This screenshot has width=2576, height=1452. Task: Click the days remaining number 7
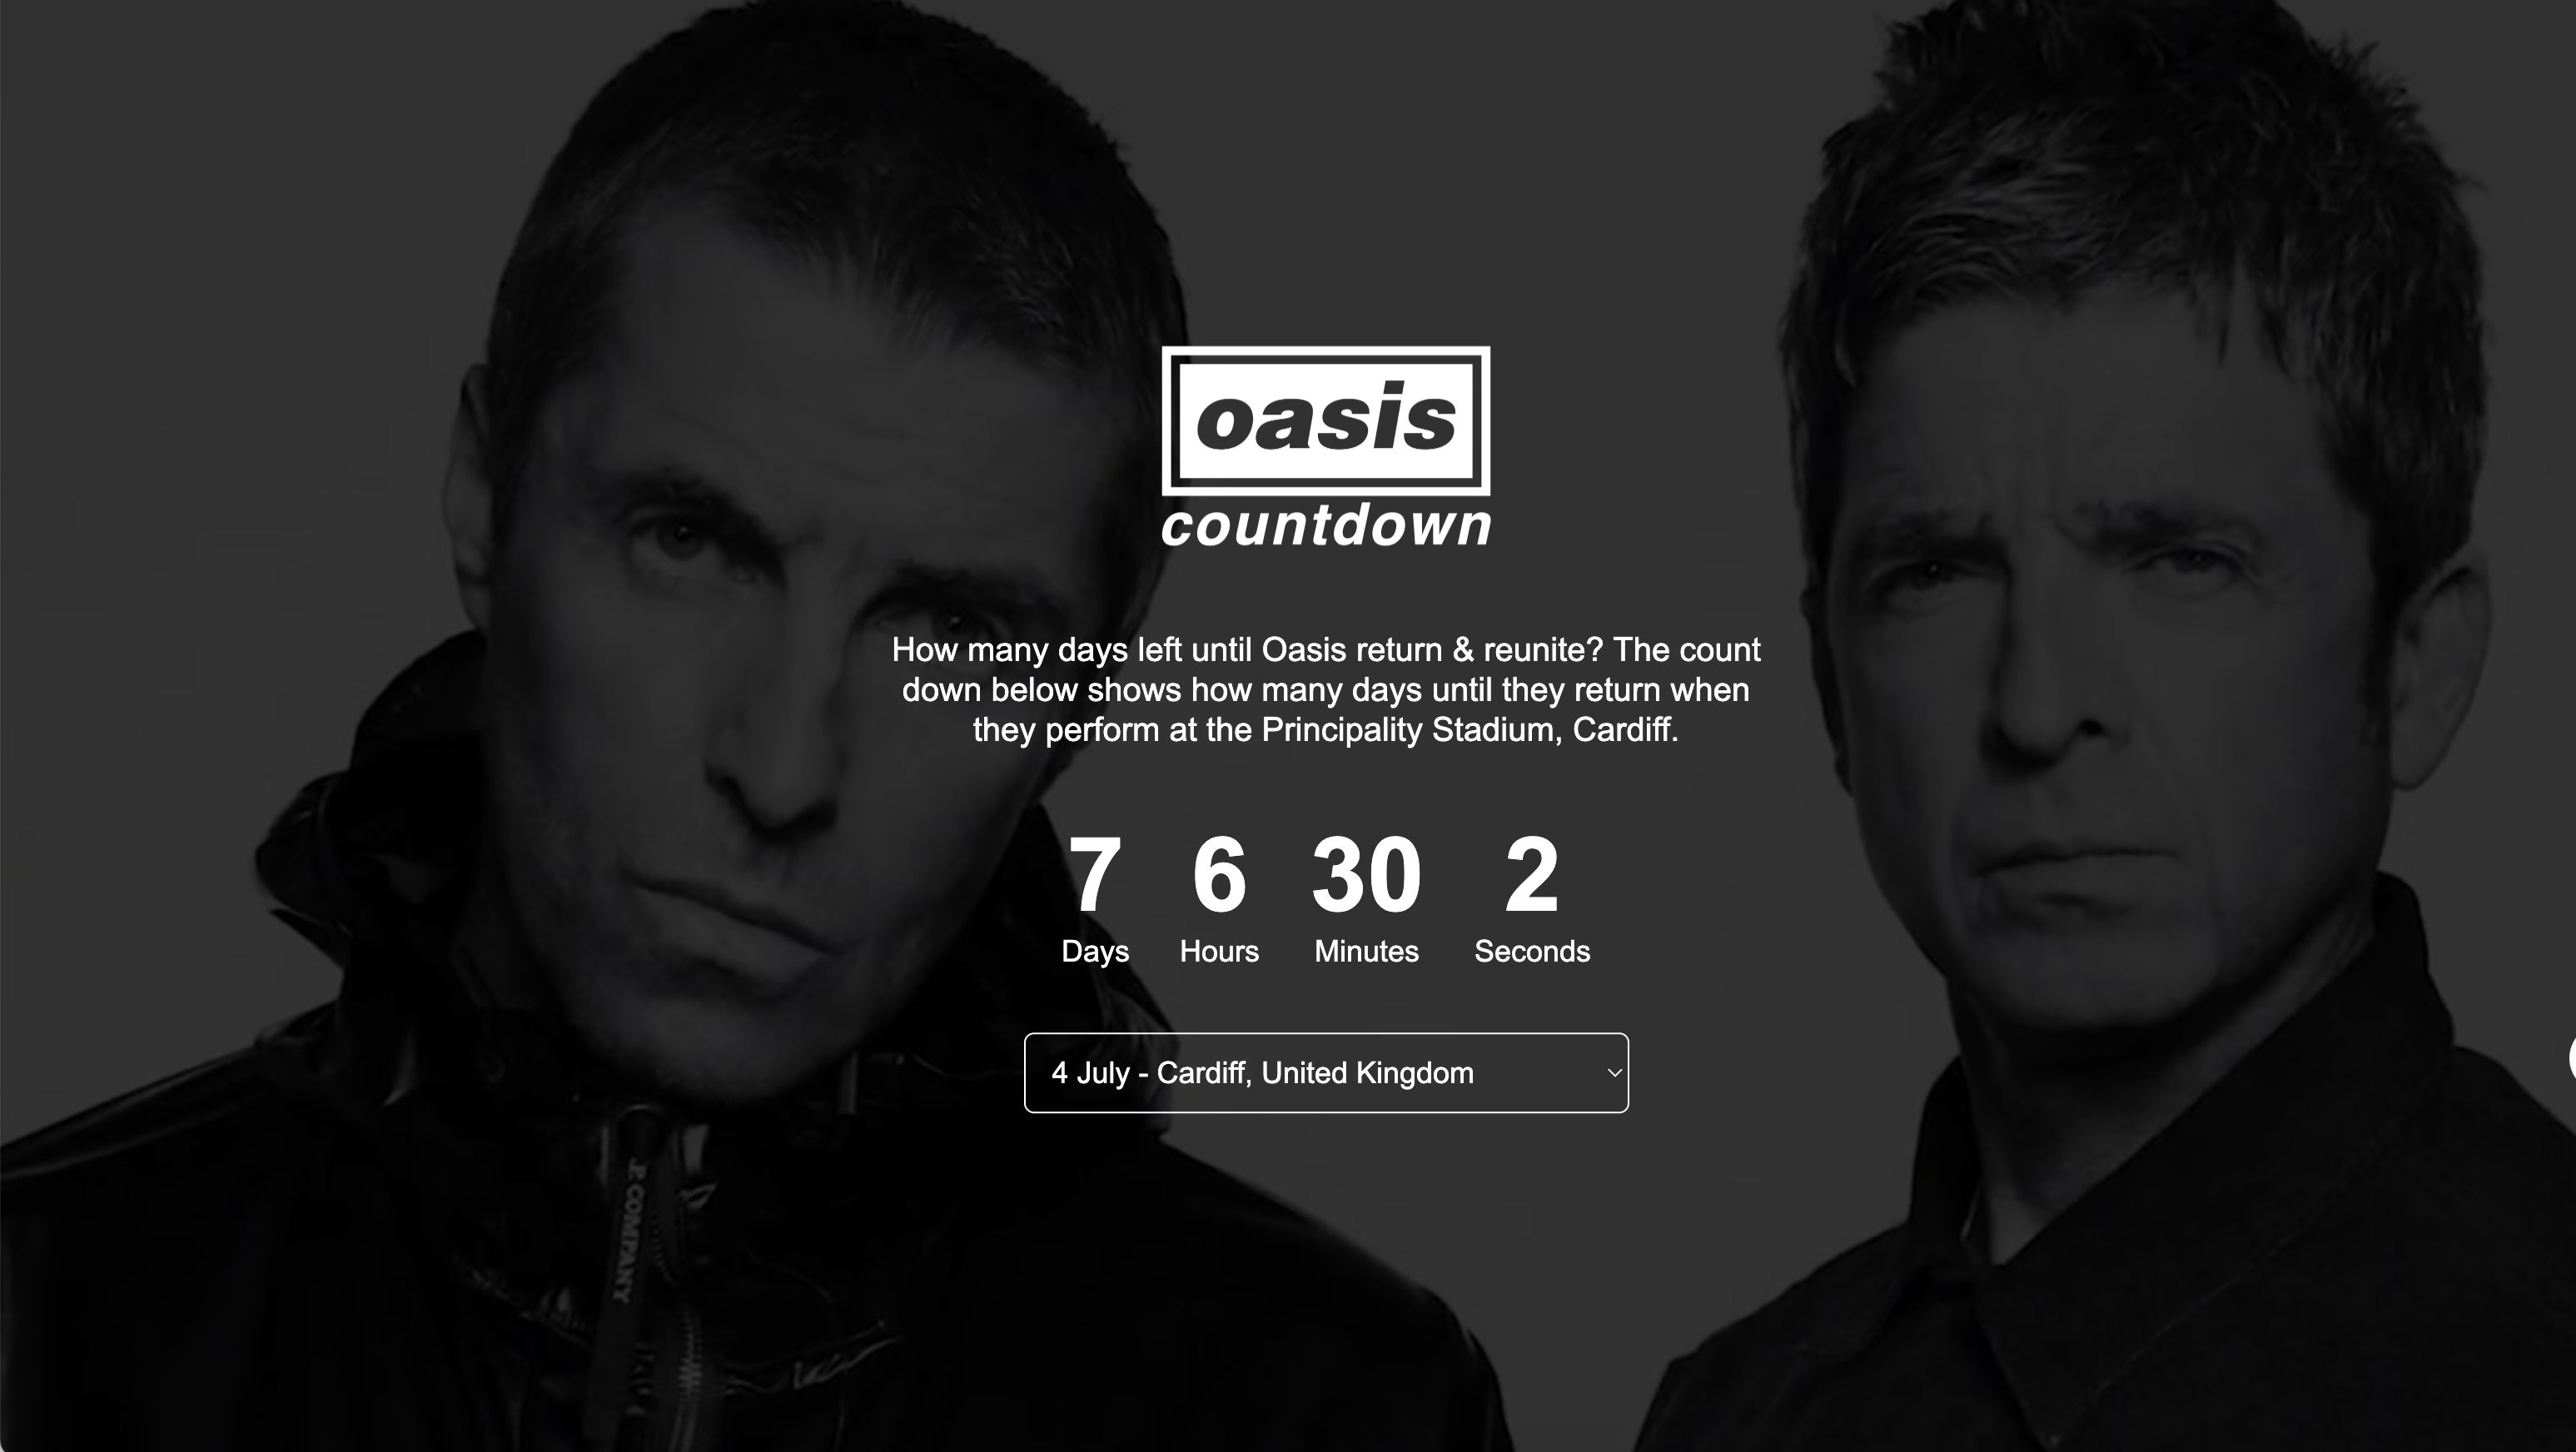point(1095,875)
